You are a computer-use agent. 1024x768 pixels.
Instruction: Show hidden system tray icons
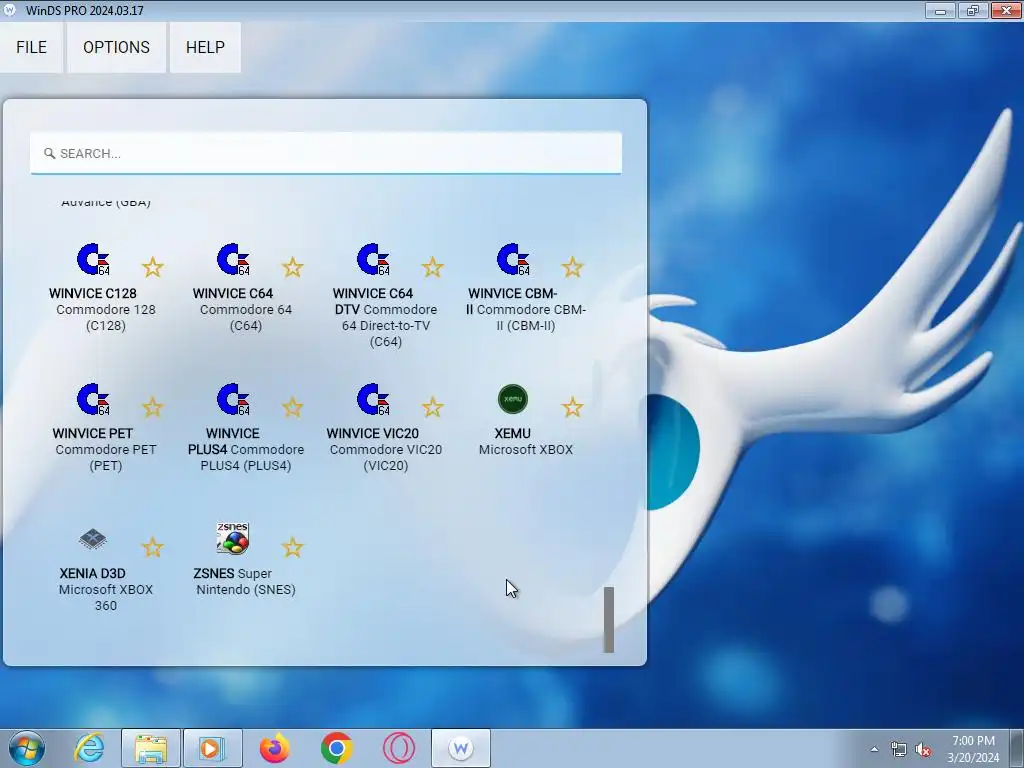click(874, 749)
